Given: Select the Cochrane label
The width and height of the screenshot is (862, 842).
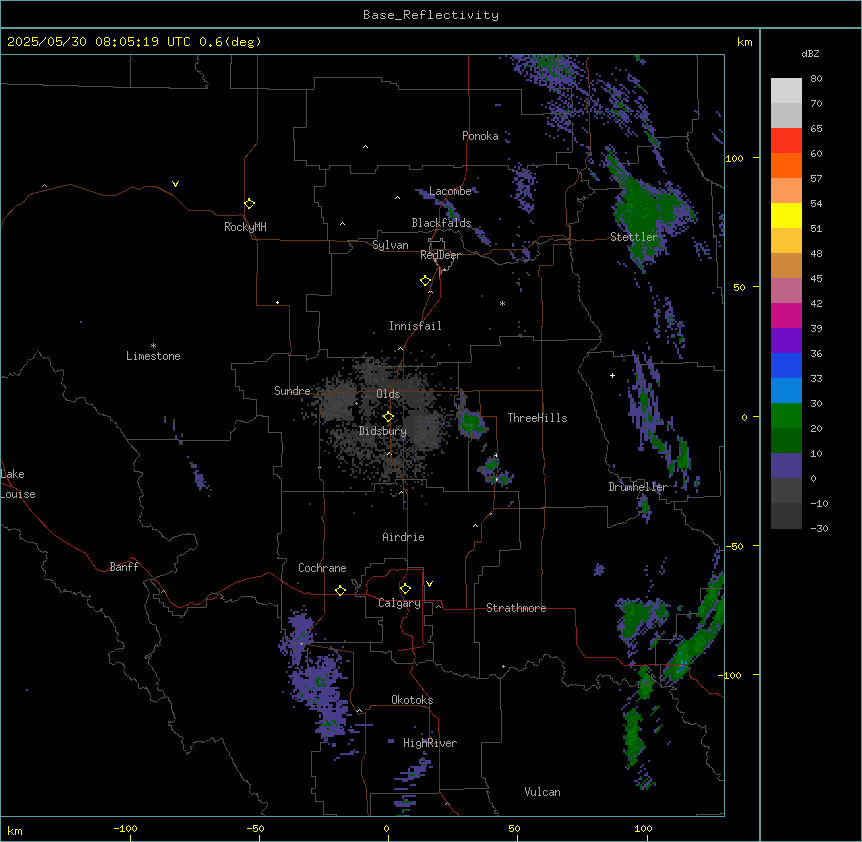Looking at the screenshot, I should (x=322, y=568).
